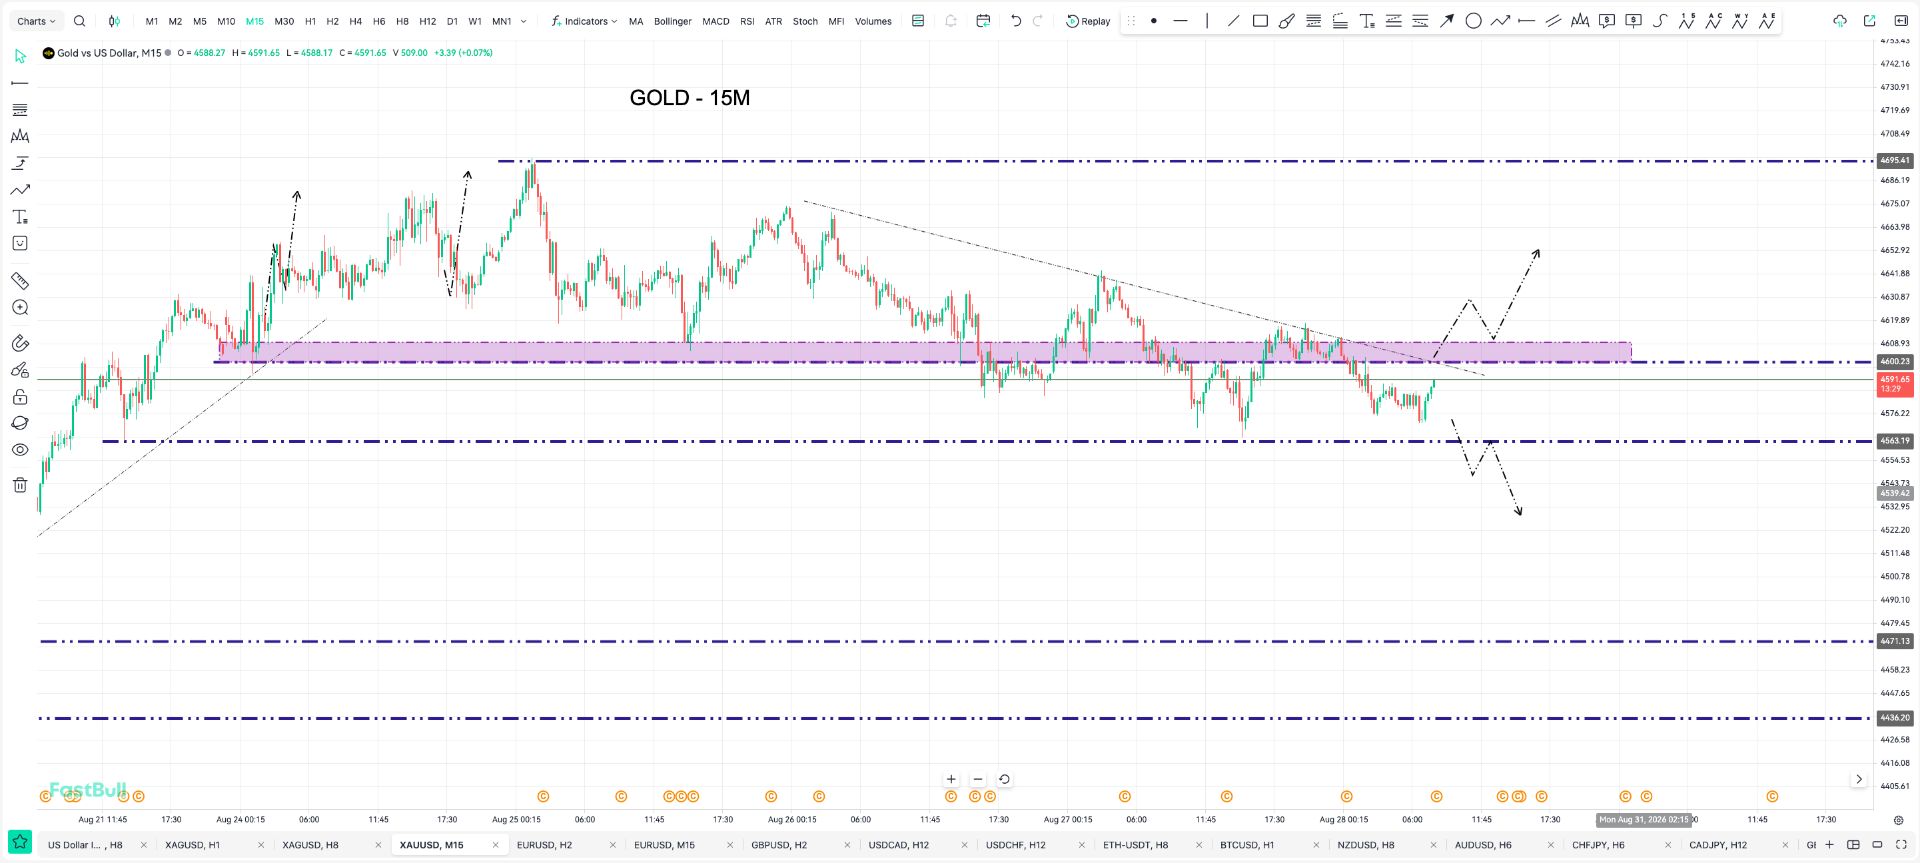The image size is (1920, 863).
Task: Toggle the collapse side panel icon
Action: coord(1901,21)
